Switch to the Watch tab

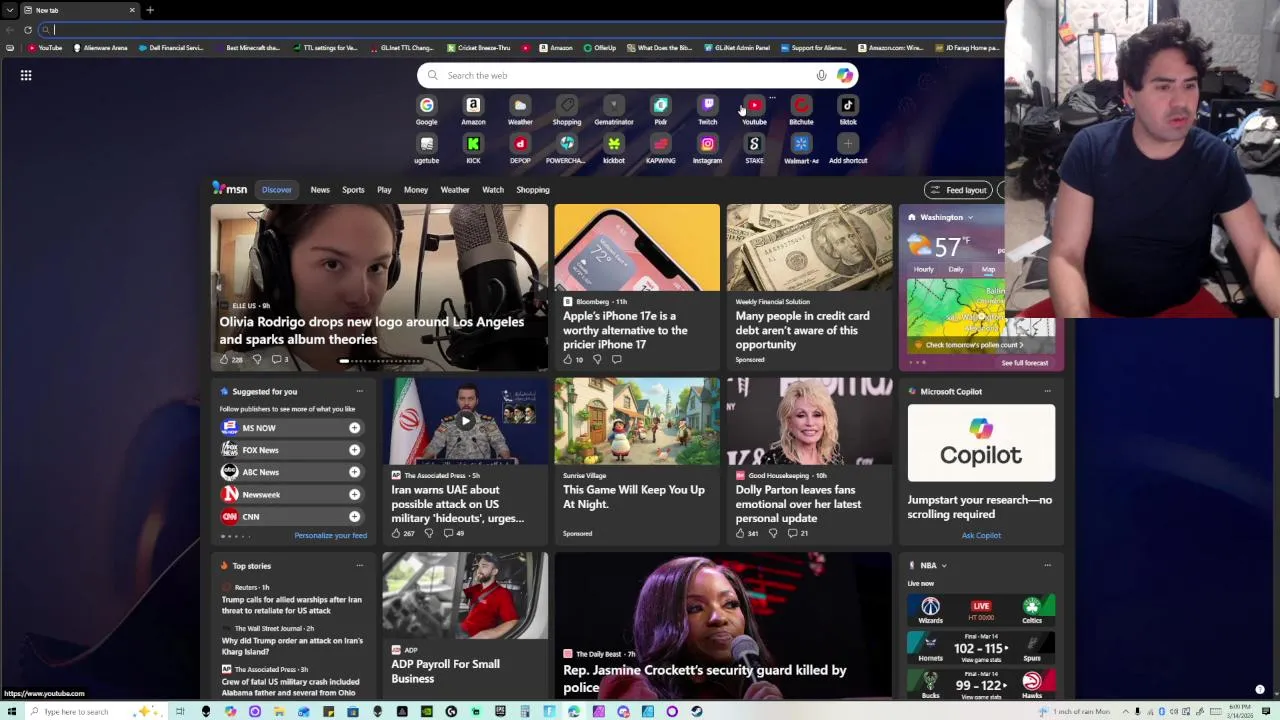click(493, 190)
